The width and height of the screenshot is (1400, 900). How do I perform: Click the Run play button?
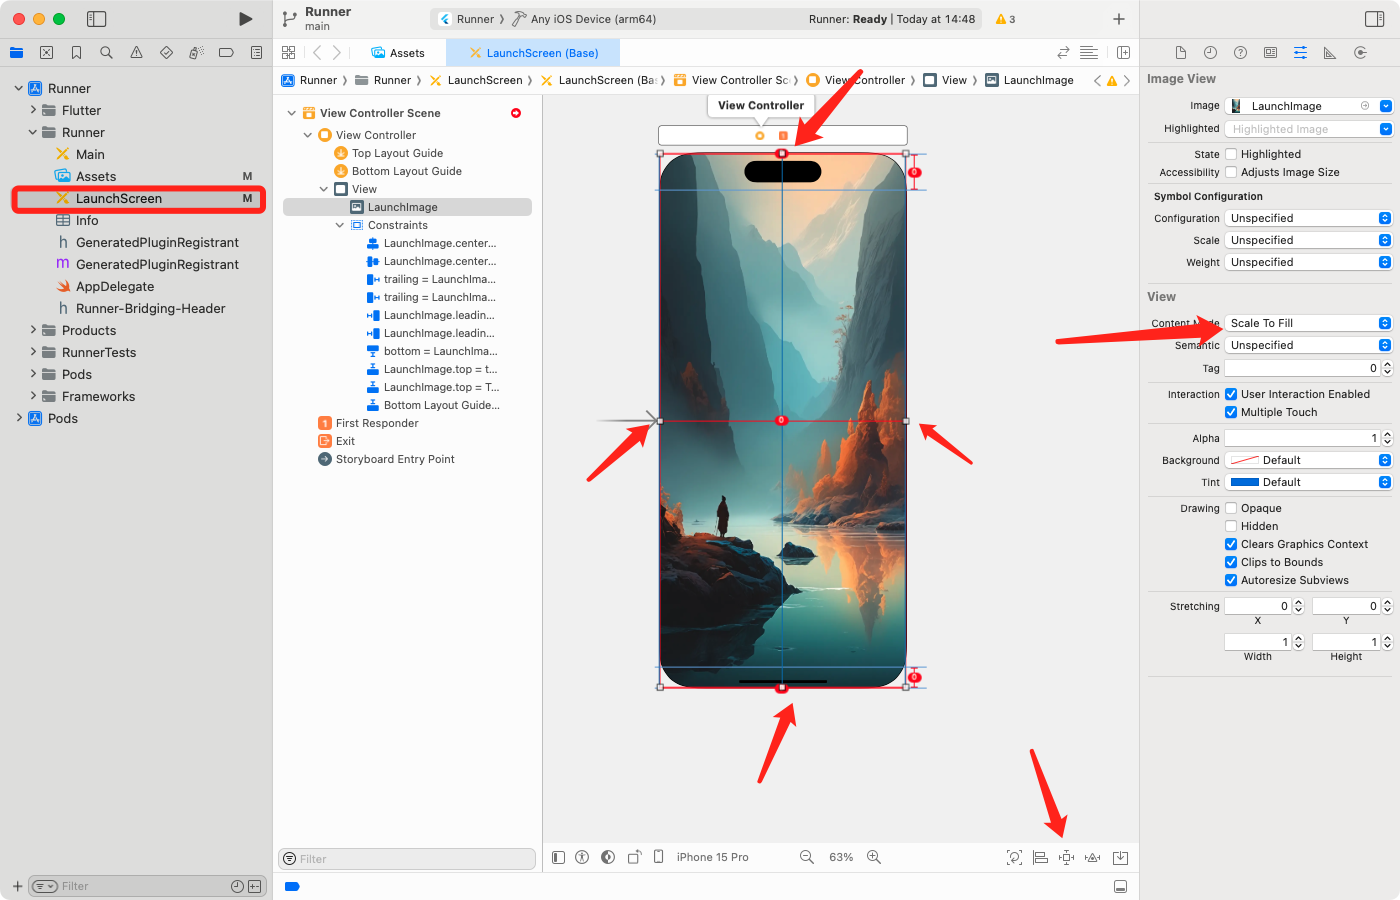[245, 19]
